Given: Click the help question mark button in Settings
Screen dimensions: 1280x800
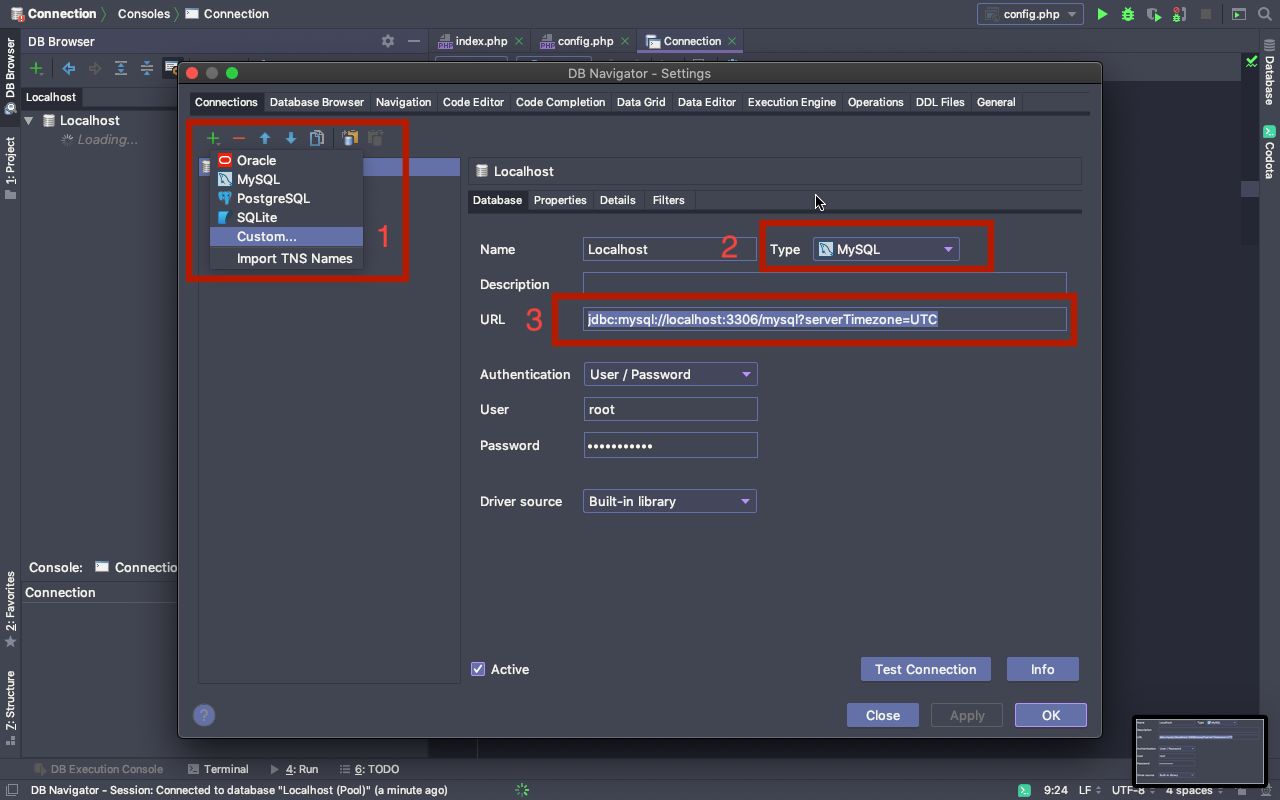Looking at the screenshot, I should 204,715.
